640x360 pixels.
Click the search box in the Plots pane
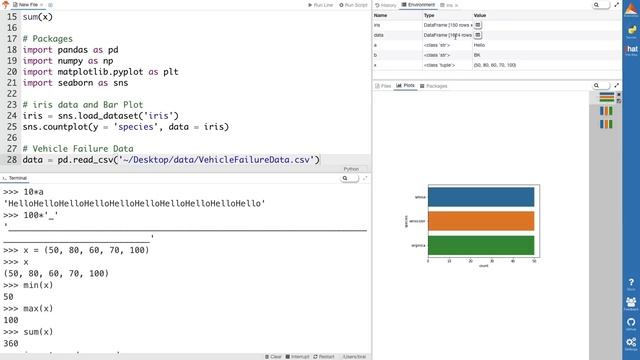tap(601, 85)
